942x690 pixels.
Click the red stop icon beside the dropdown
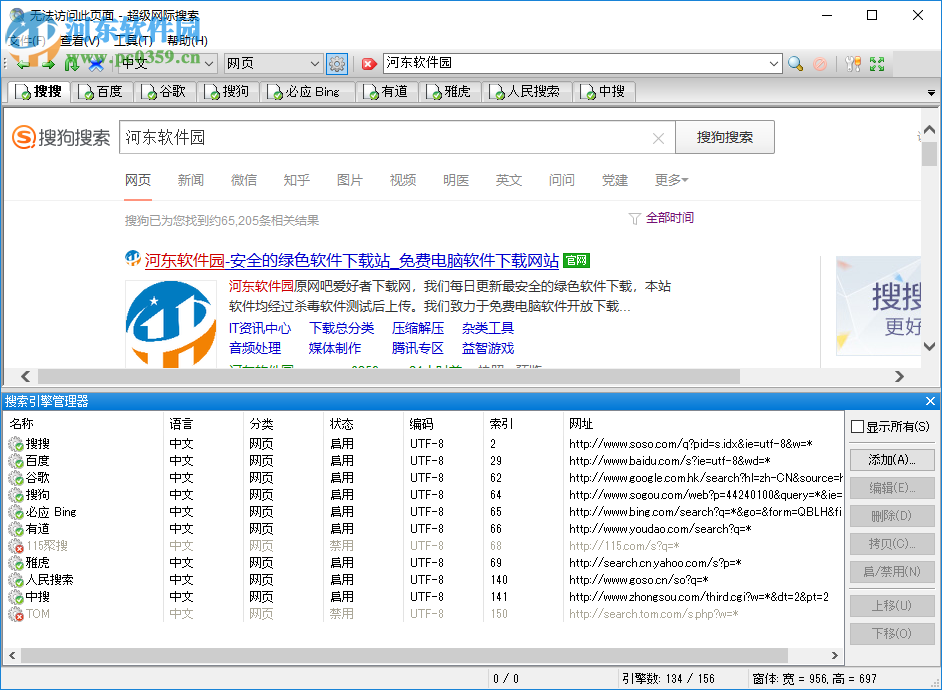pos(370,62)
